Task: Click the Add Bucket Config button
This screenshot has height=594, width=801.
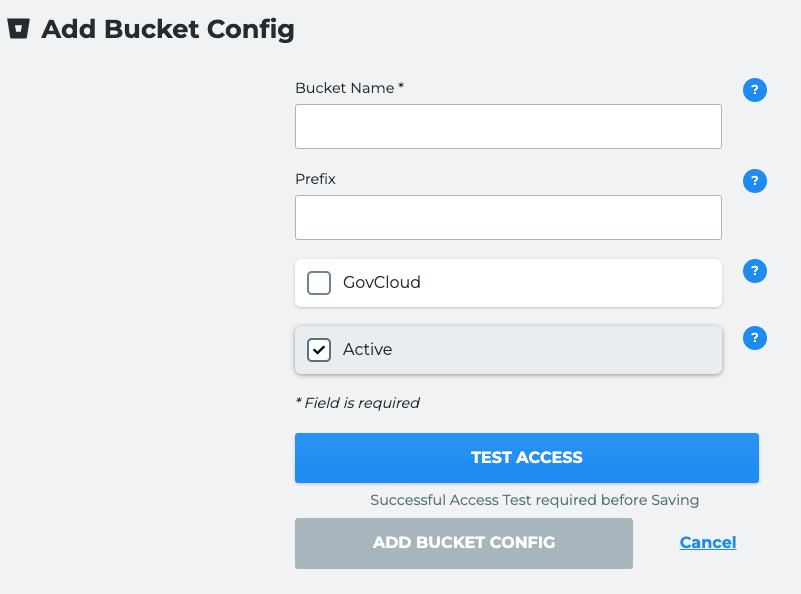Action: (463, 543)
